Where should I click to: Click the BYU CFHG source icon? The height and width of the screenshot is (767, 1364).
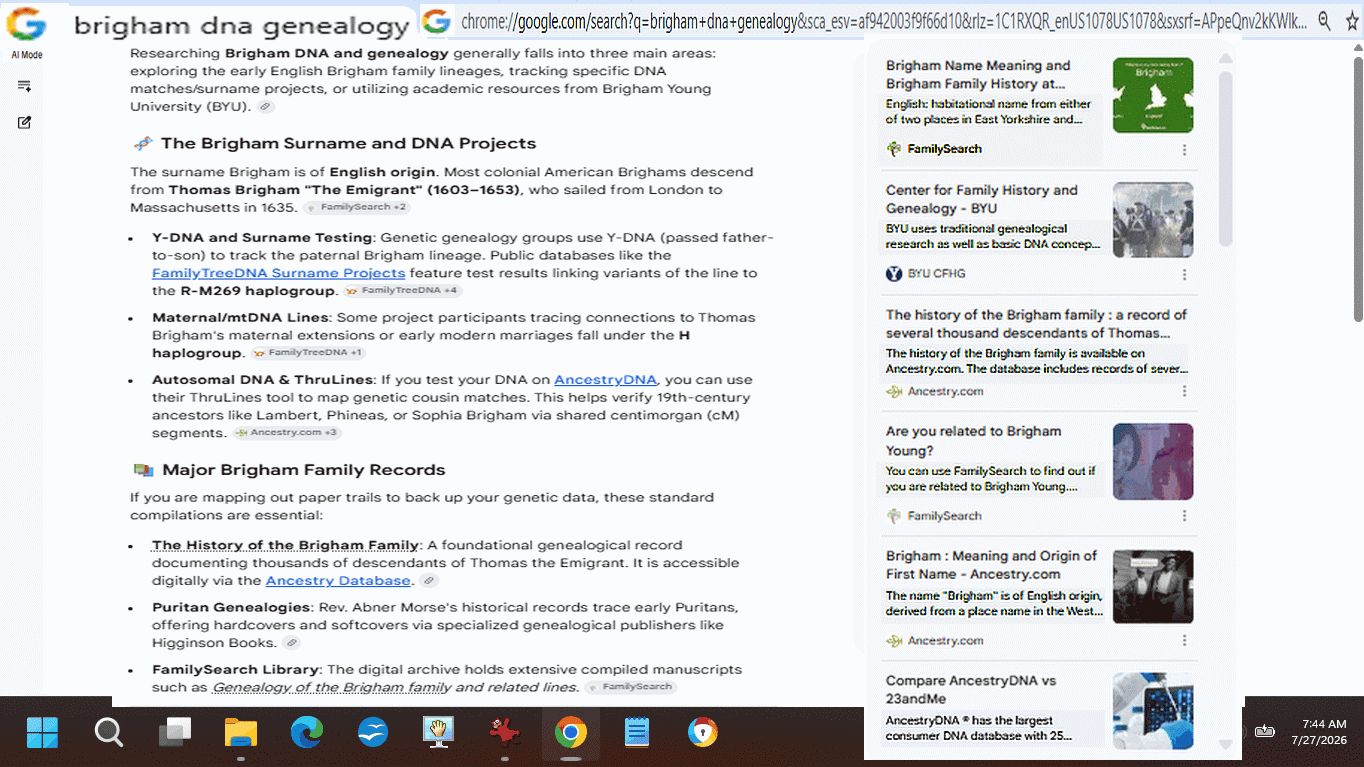[894, 274]
